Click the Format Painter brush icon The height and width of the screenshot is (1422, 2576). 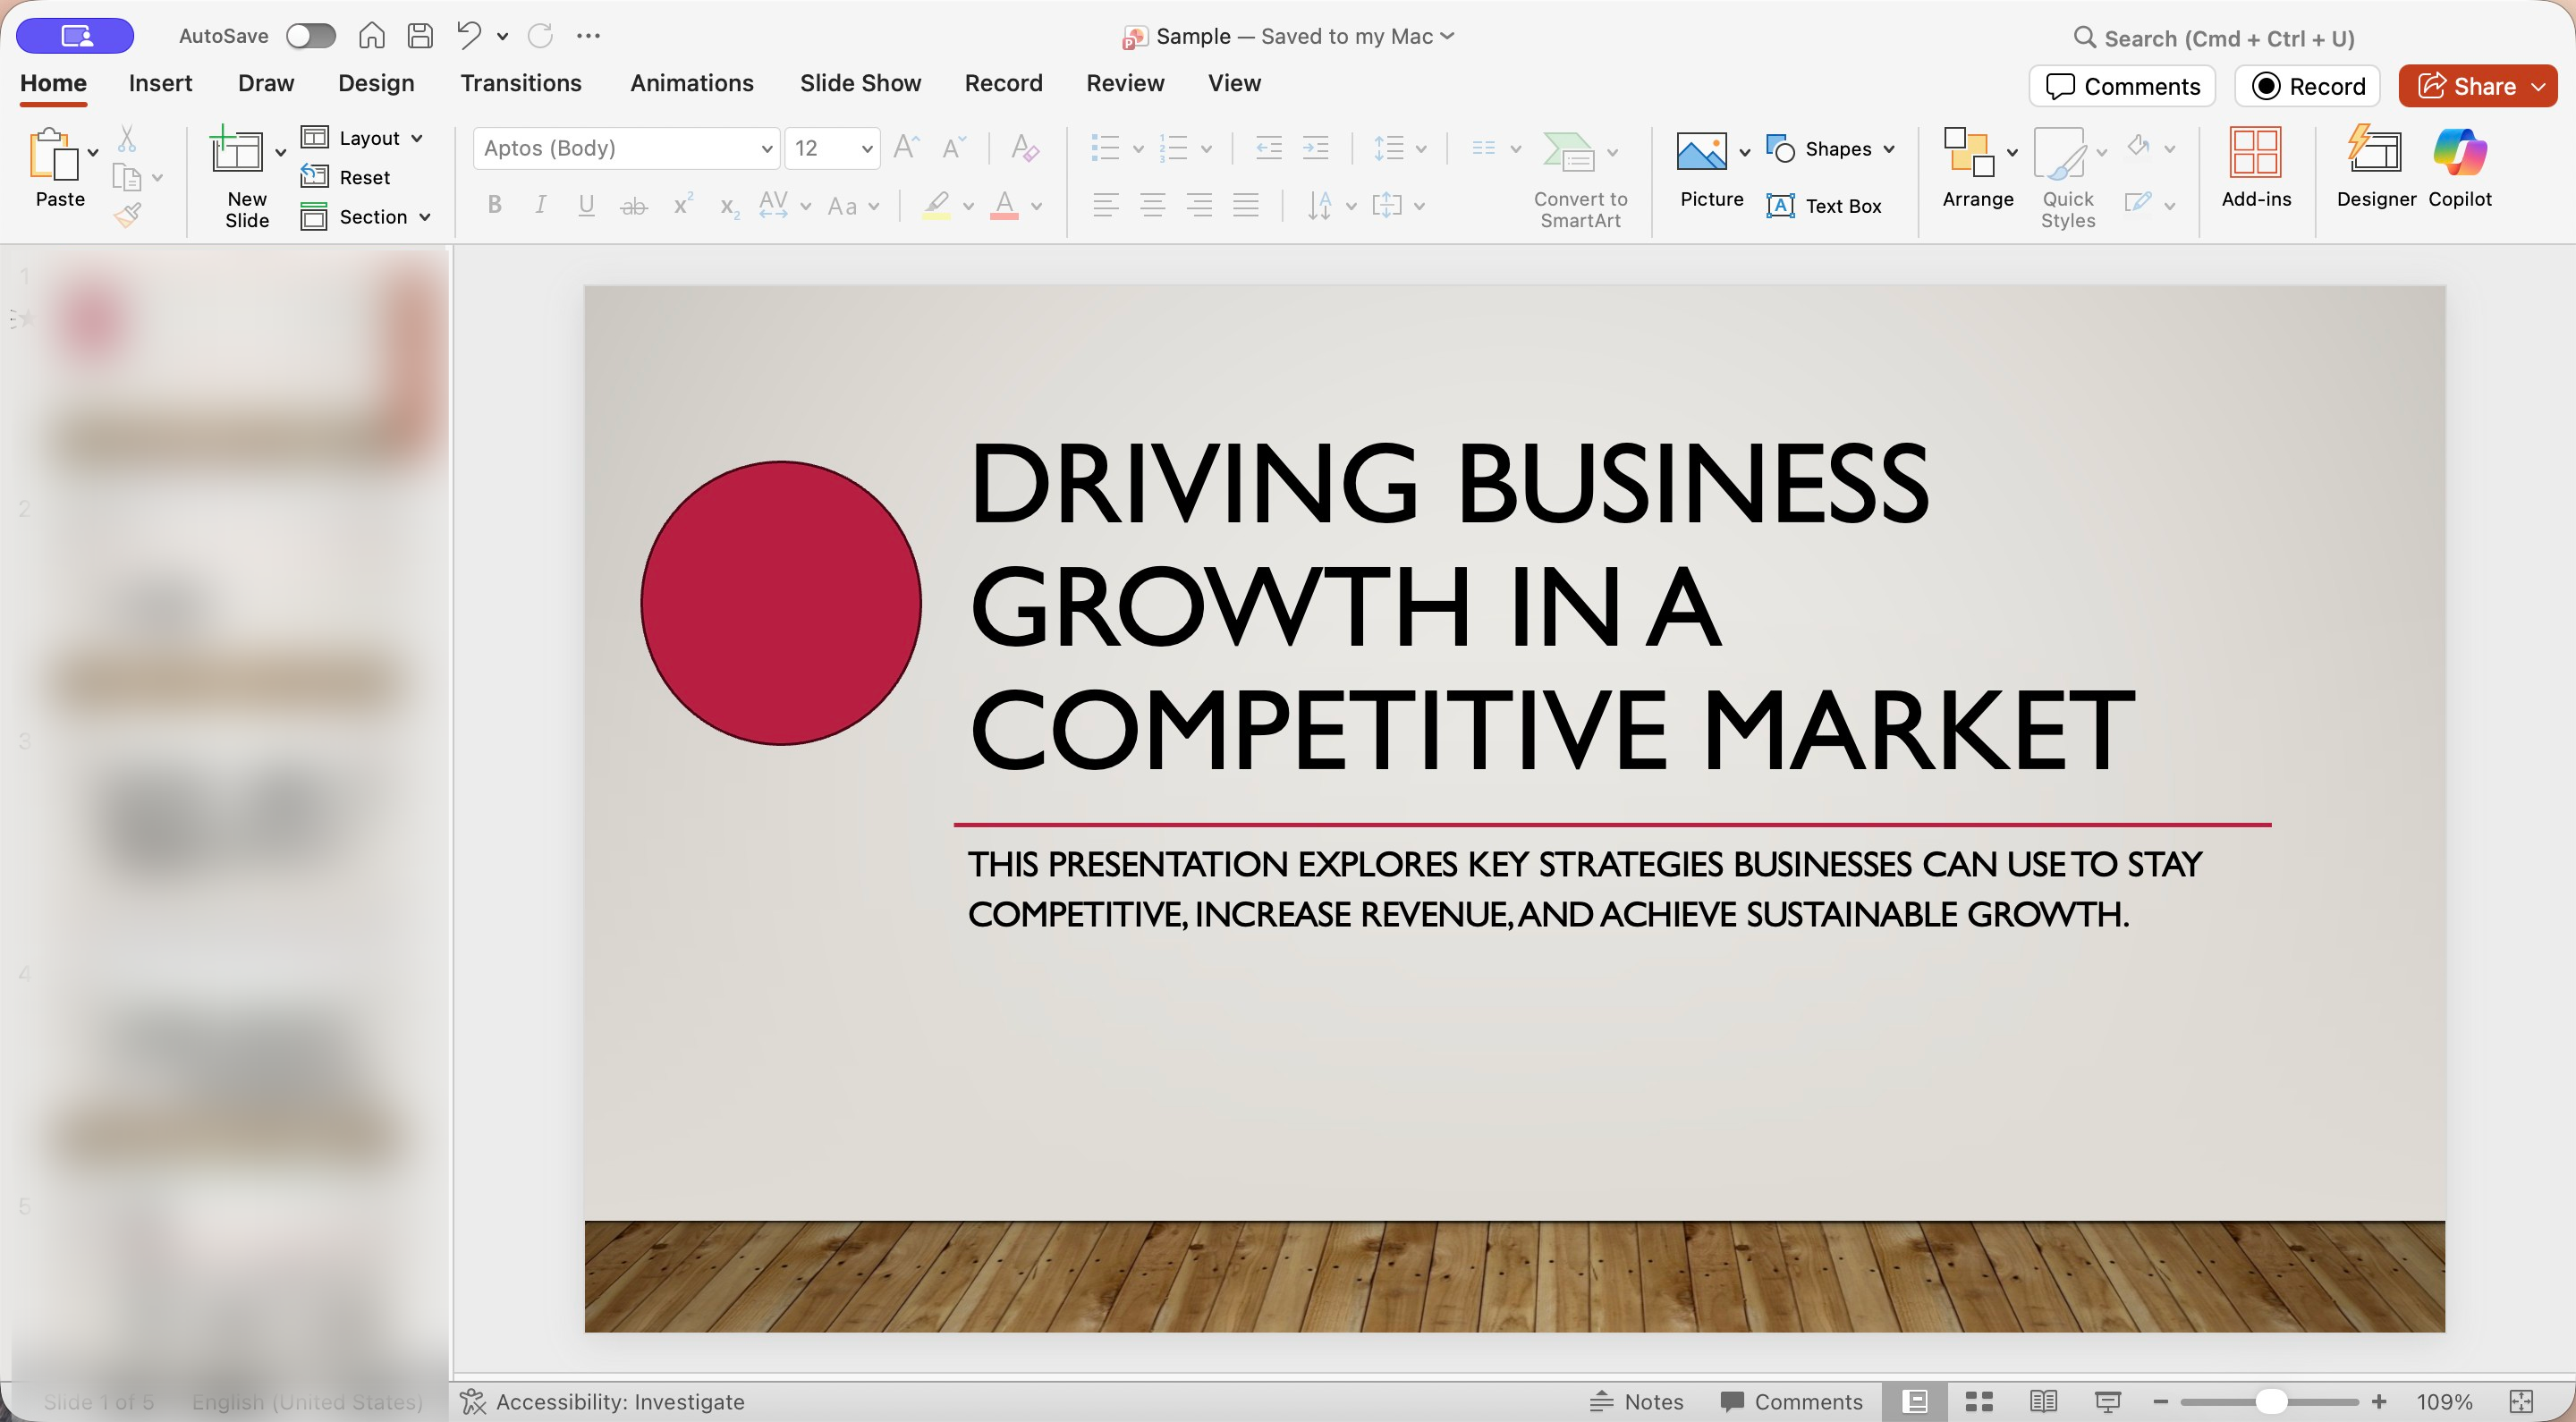click(128, 214)
